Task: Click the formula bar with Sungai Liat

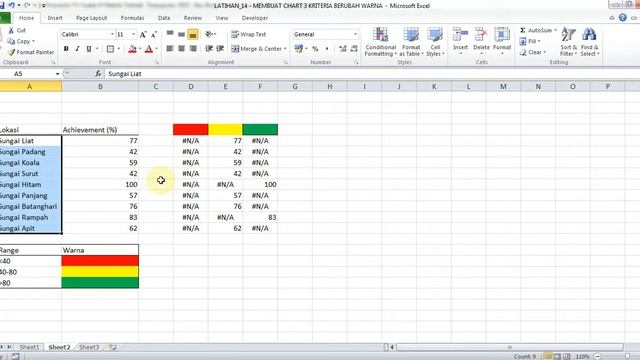Action: click(371, 74)
